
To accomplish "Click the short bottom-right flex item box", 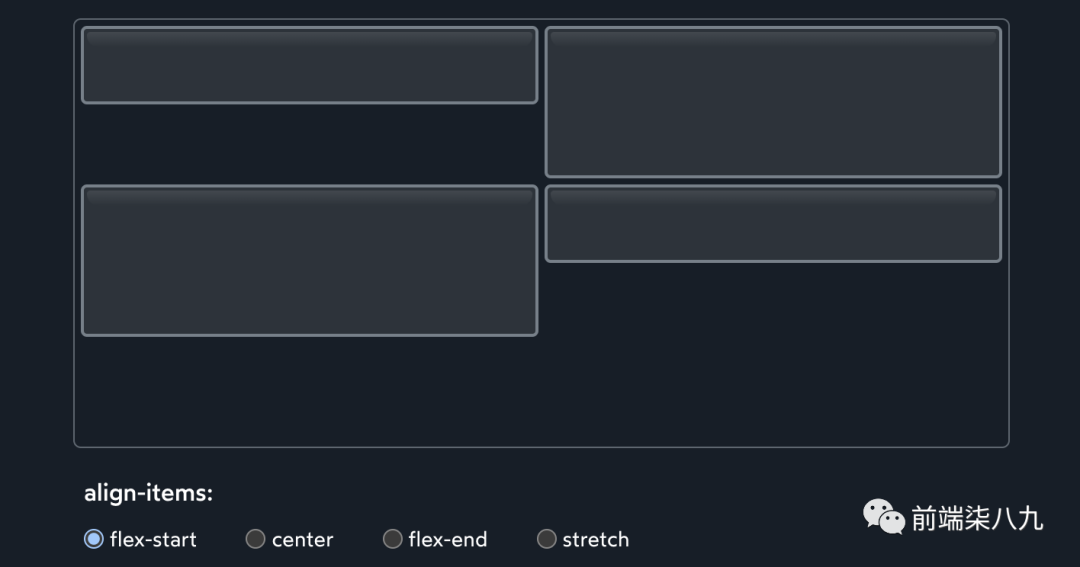I will tap(773, 224).
